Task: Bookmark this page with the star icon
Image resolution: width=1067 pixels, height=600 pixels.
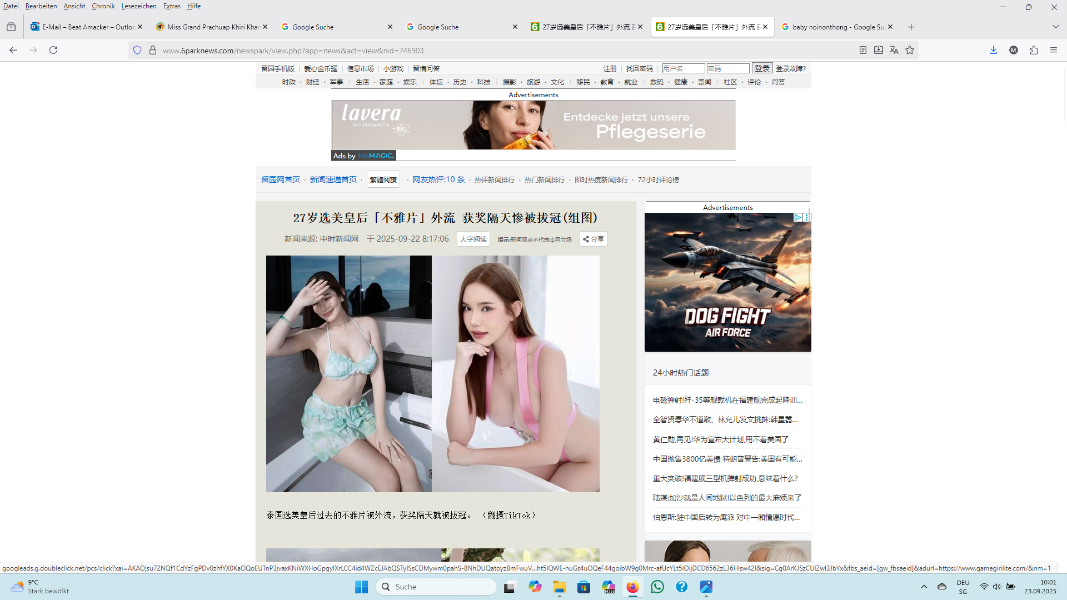Action: (x=910, y=50)
